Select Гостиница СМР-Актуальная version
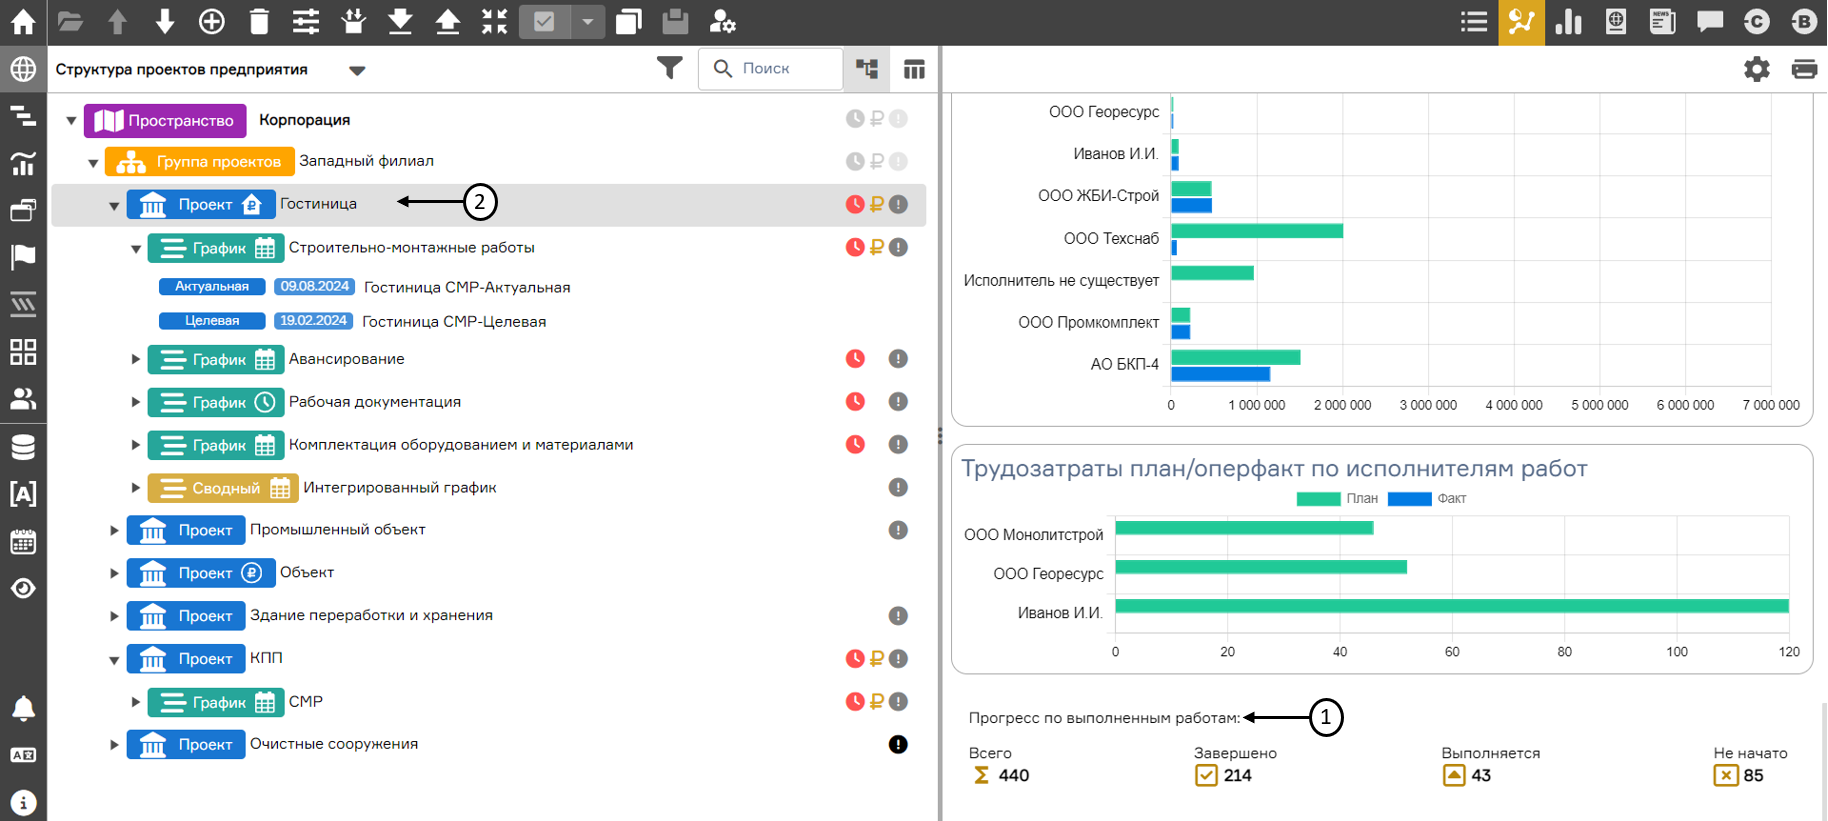The image size is (1828, 821). pyautogui.click(x=467, y=287)
